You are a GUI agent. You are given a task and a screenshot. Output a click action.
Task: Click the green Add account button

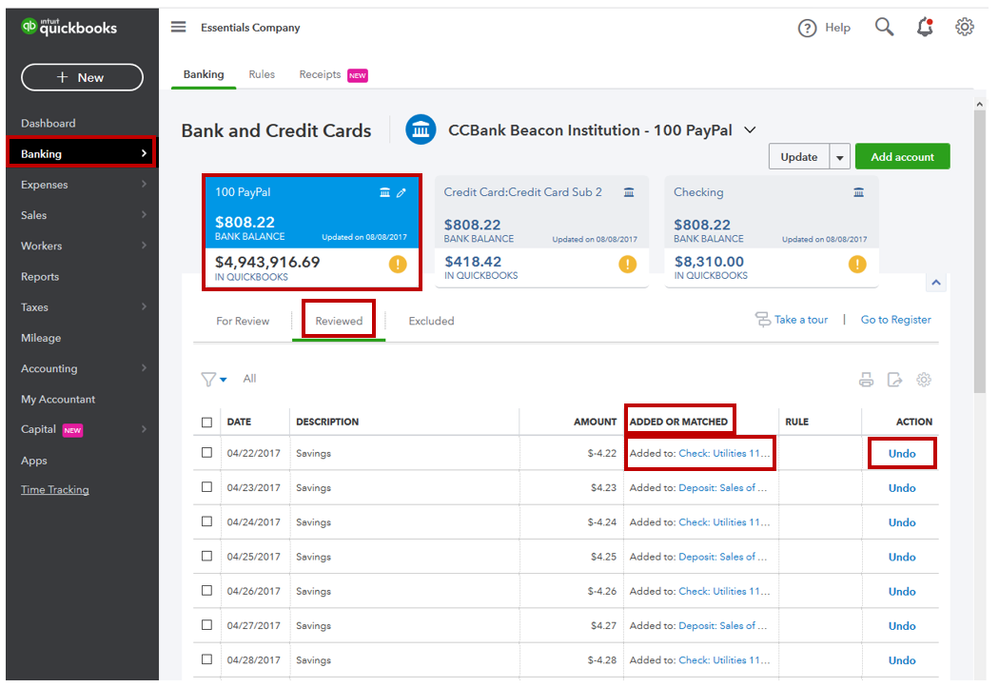[x=902, y=157]
